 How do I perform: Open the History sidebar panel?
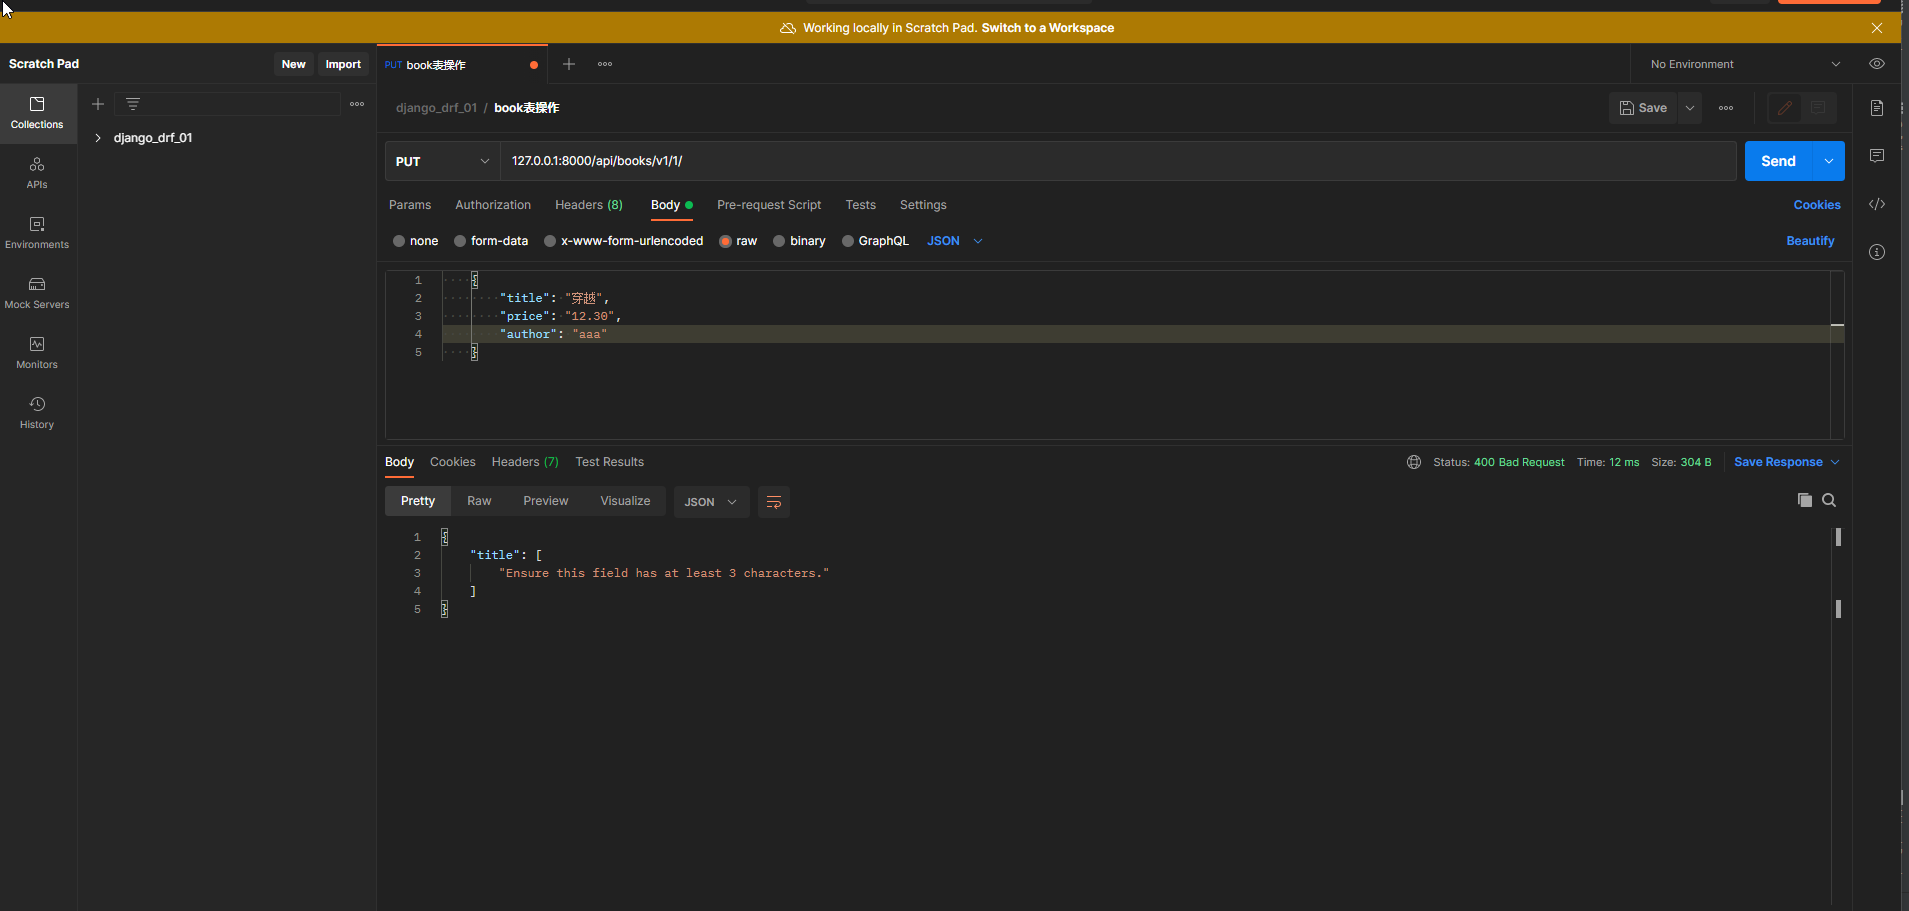tap(37, 413)
